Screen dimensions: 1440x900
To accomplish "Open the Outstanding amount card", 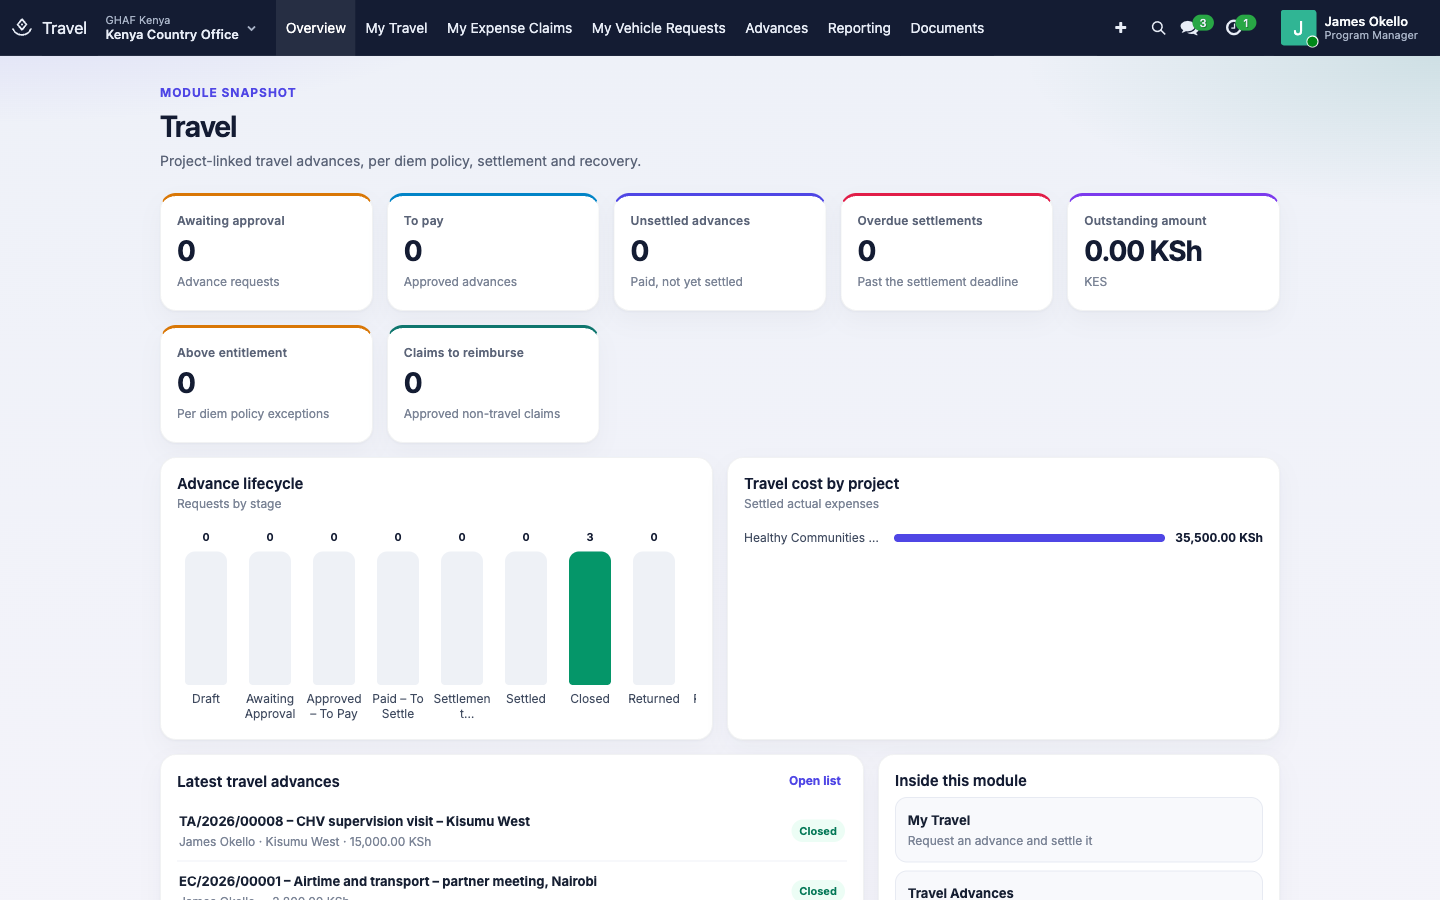I will pos(1173,252).
